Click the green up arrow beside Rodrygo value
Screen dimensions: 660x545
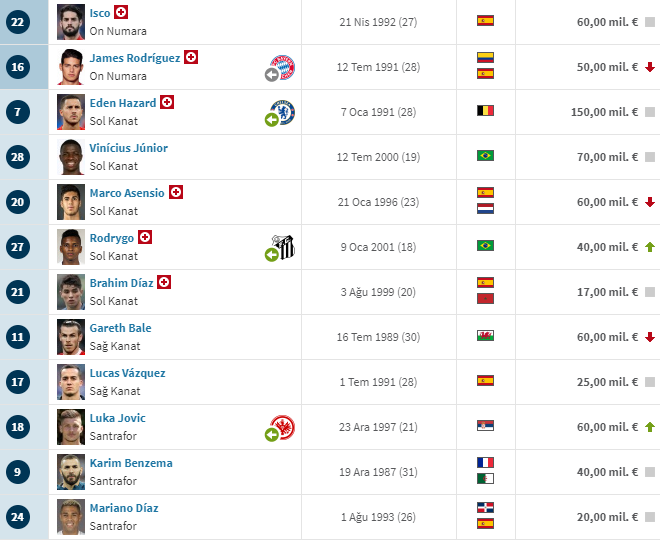(650, 247)
